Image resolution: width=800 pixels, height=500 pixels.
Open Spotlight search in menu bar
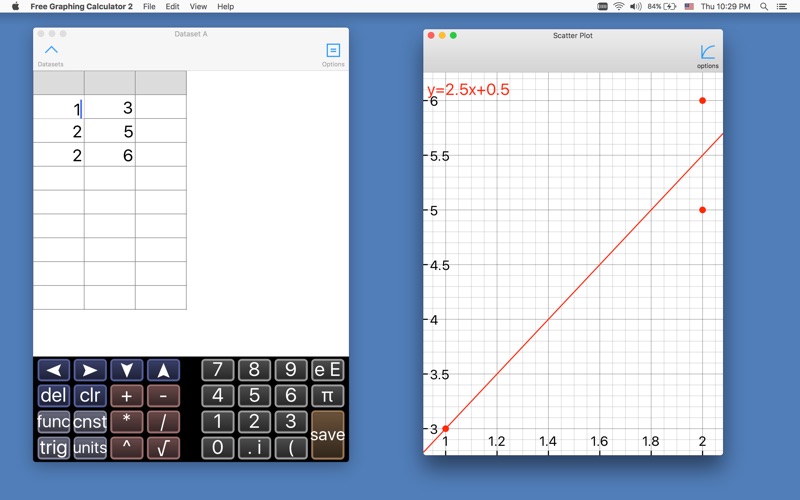tap(764, 7)
